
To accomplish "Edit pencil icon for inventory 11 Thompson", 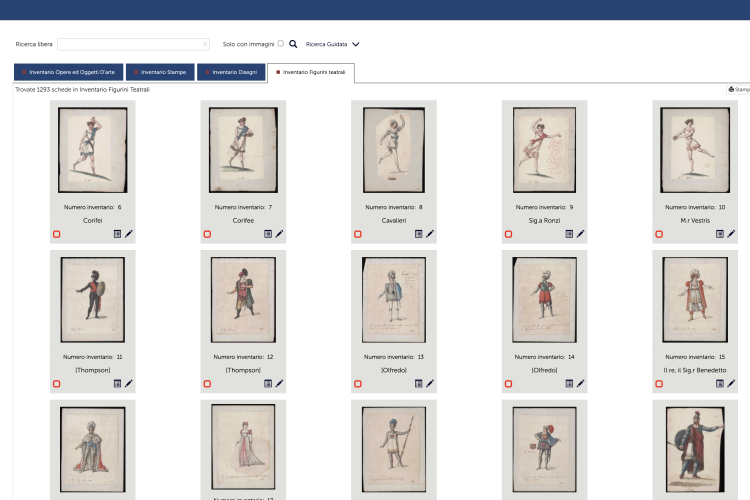I will pos(129,384).
